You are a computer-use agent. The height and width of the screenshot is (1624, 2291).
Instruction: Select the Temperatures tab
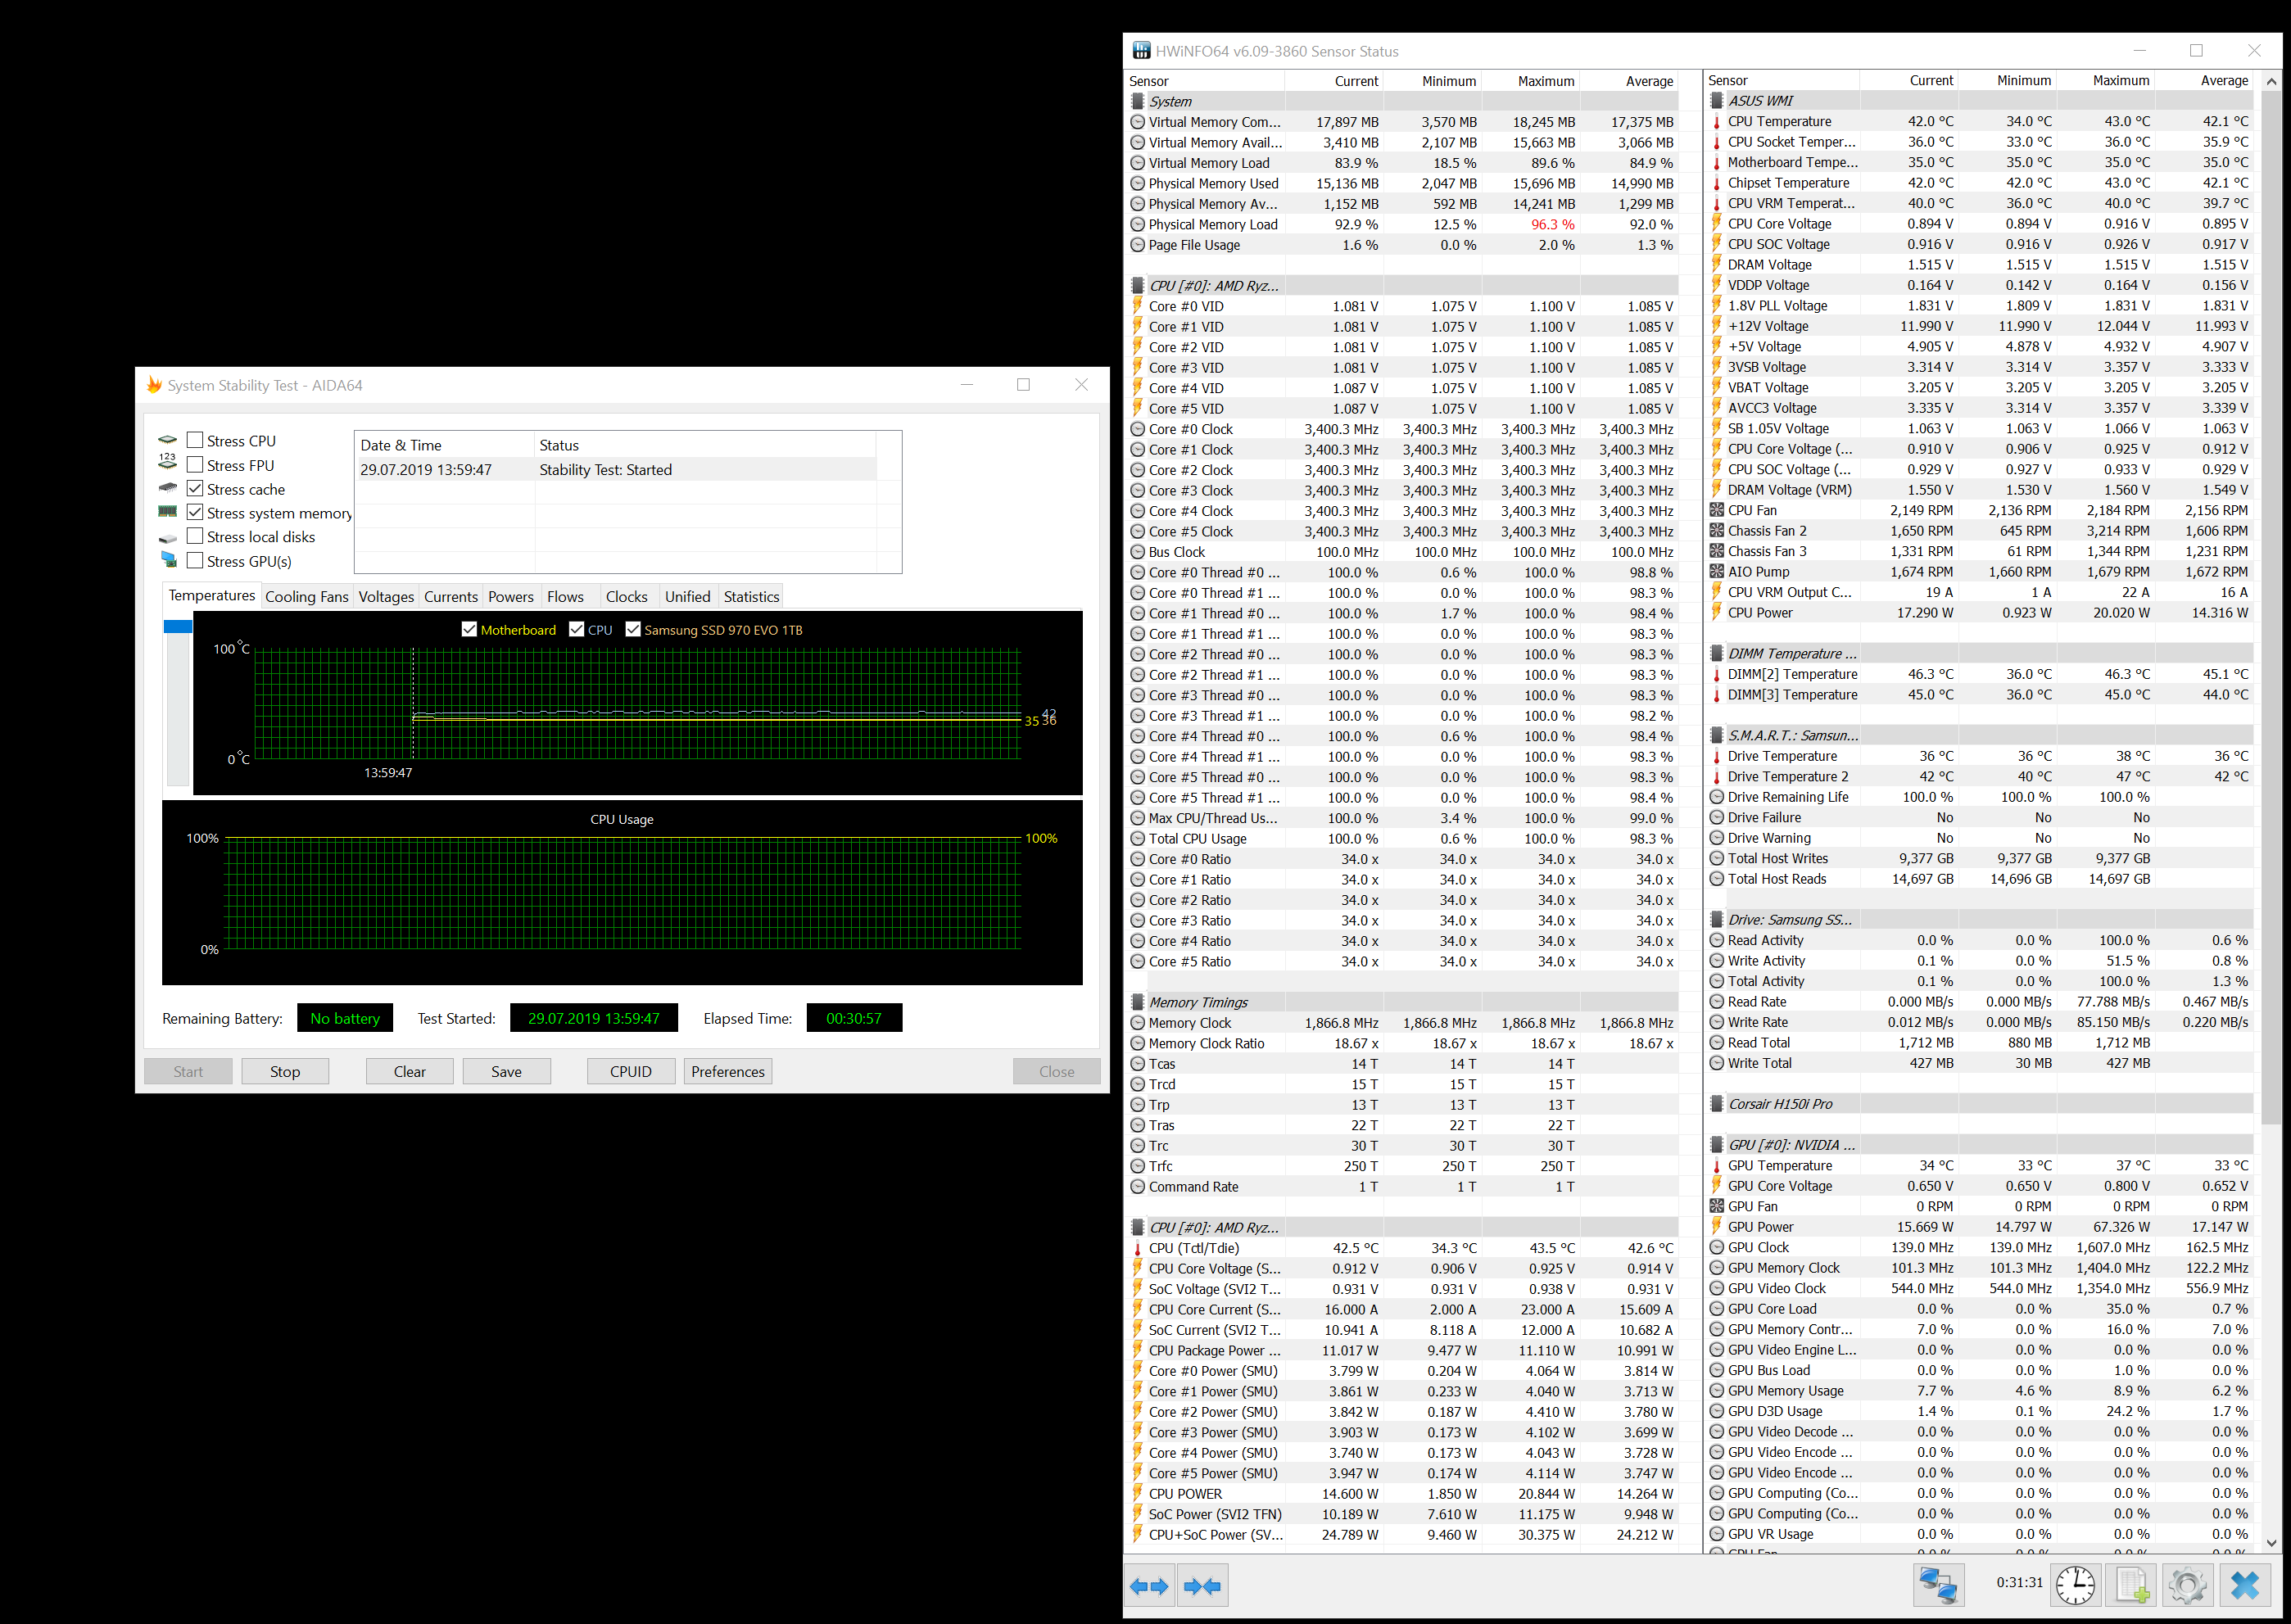211,595
